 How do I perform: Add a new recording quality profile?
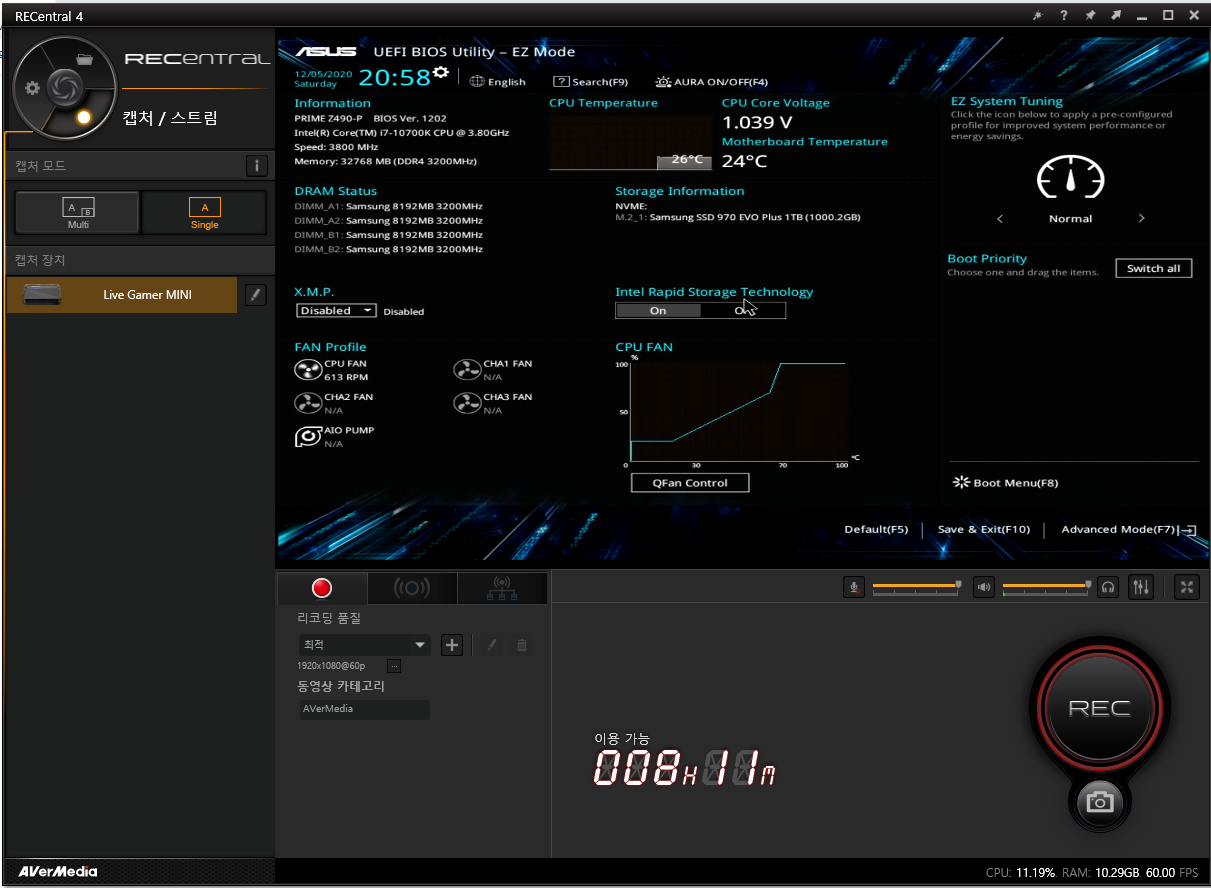tap(452, 645)
